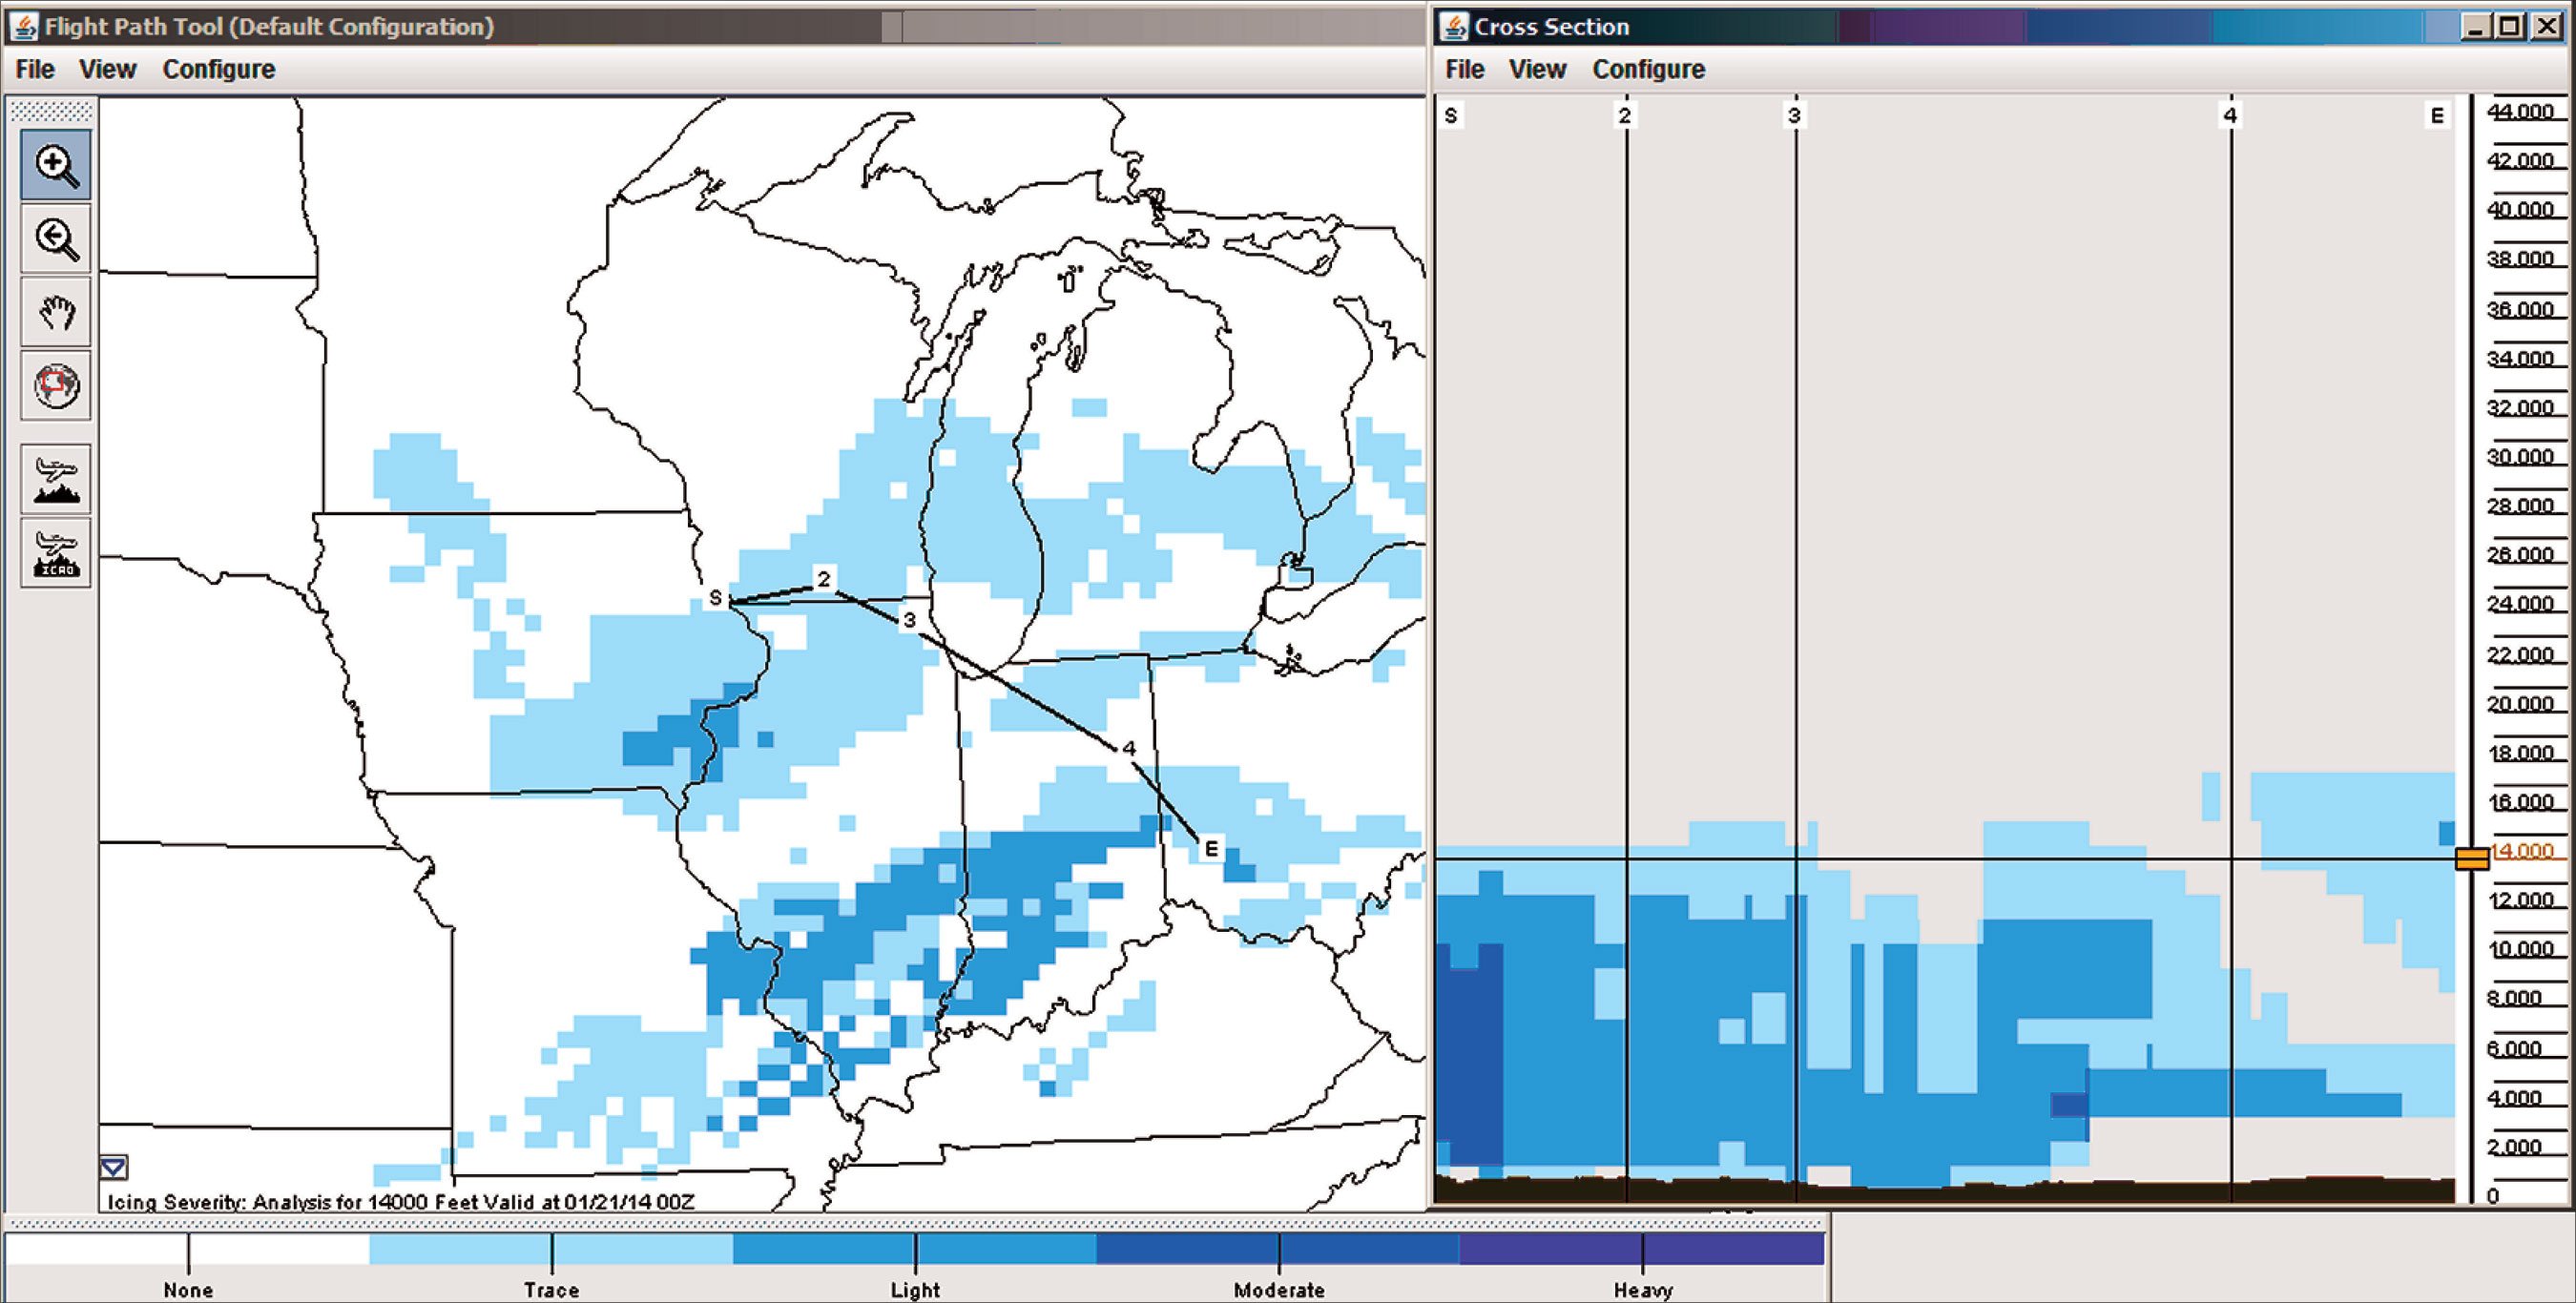The height and width of the screenshot is (1303, 2576).
Task: Select the airplane flight path drawing tool
Action: 56,480
